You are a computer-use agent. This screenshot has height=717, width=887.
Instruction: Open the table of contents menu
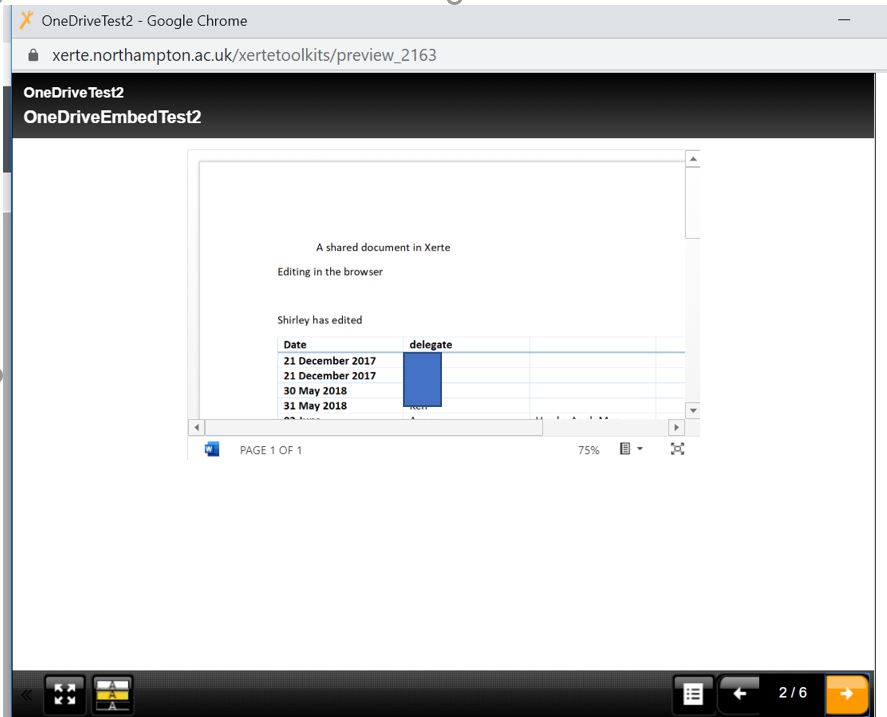click(x=693, y=693)
